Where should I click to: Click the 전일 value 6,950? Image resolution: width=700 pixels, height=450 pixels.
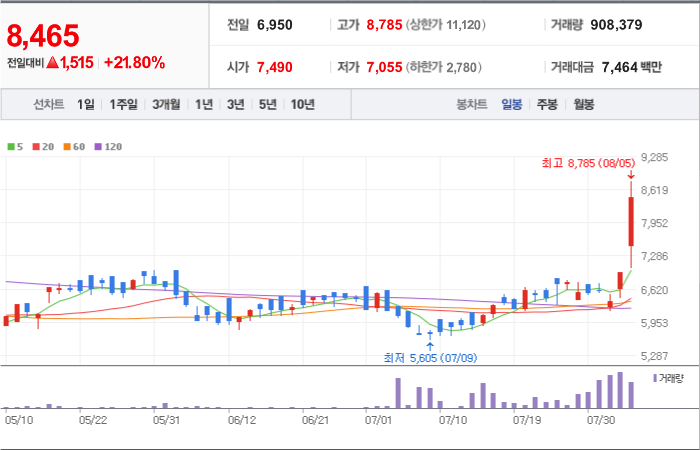click(275, 25)
